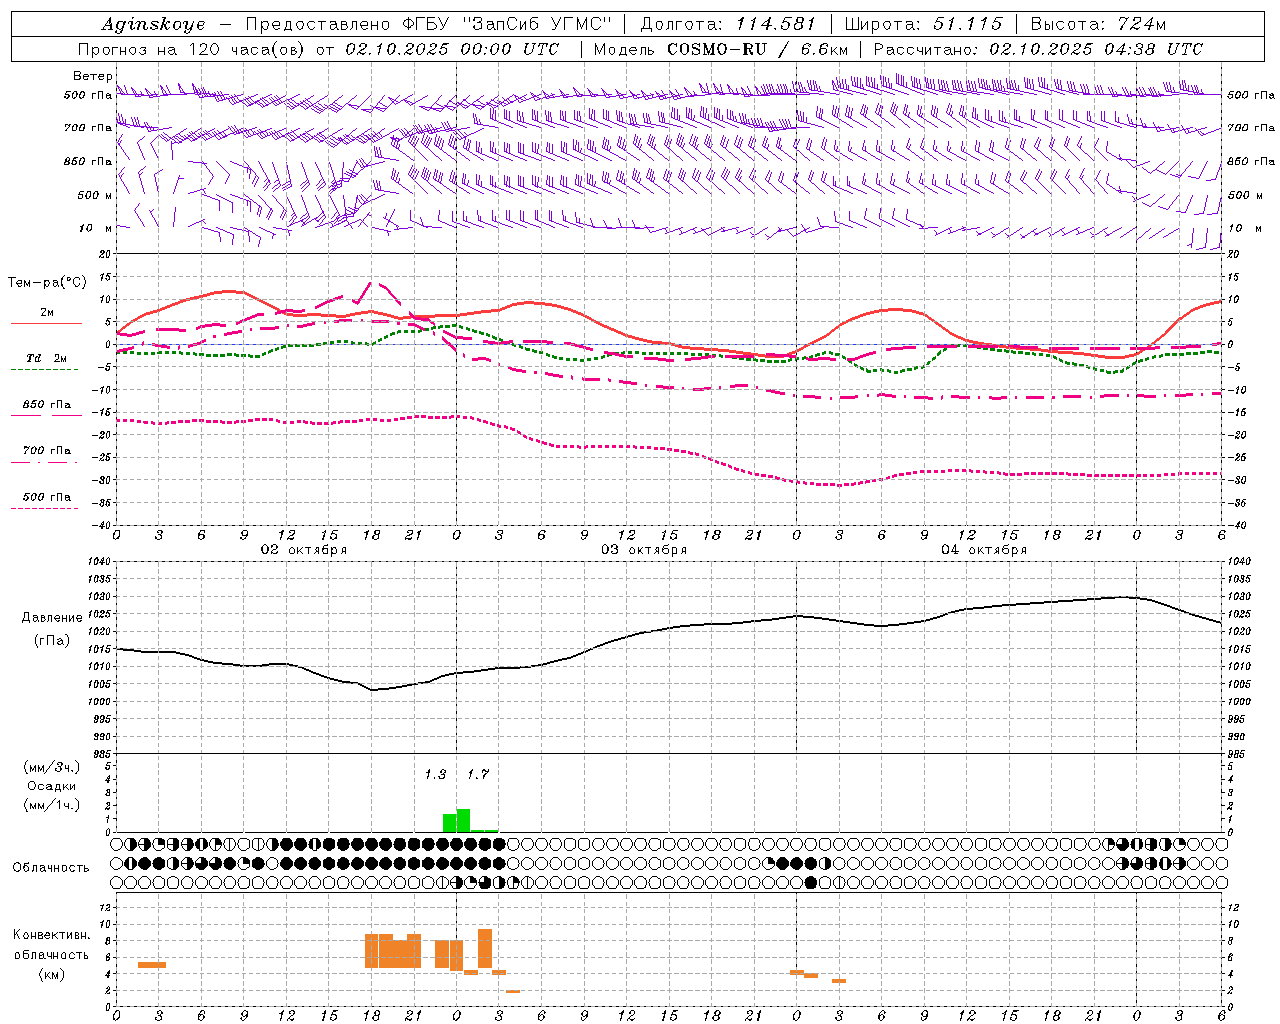Click the red "2м" temperature legend line

click(46, 322)
